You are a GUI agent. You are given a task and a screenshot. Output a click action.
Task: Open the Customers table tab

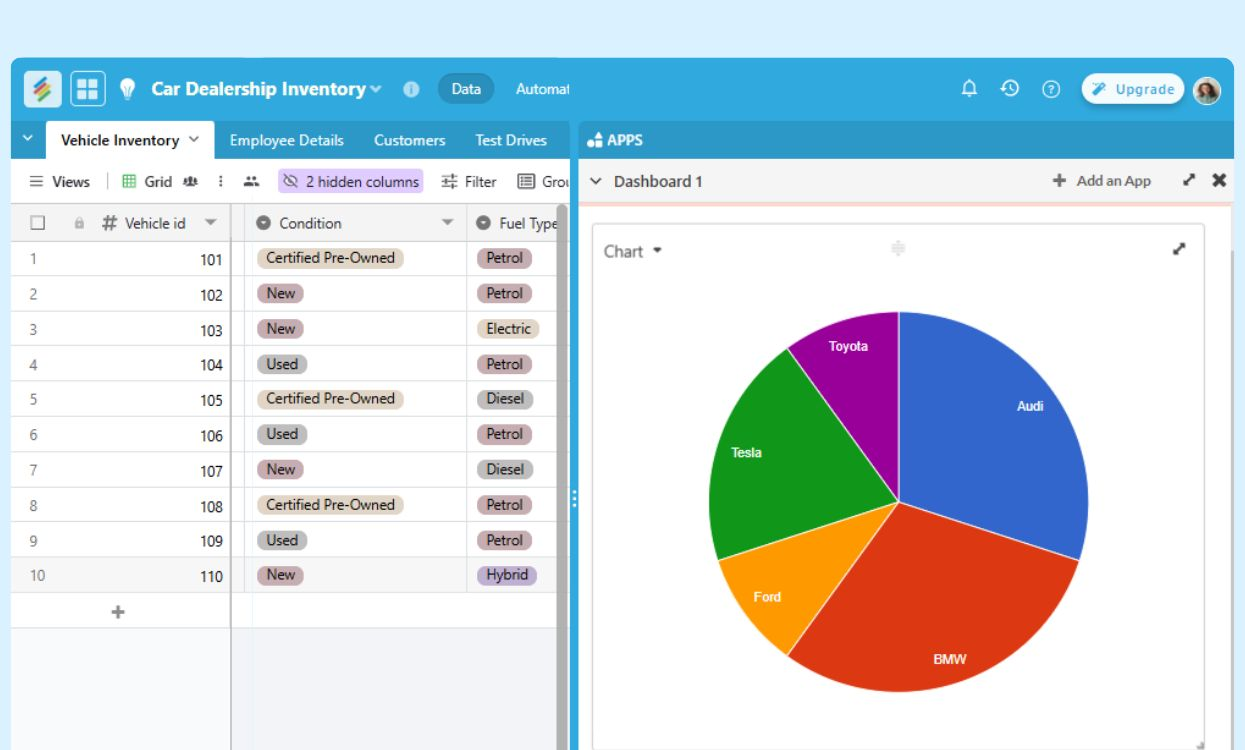click(410, 140)
